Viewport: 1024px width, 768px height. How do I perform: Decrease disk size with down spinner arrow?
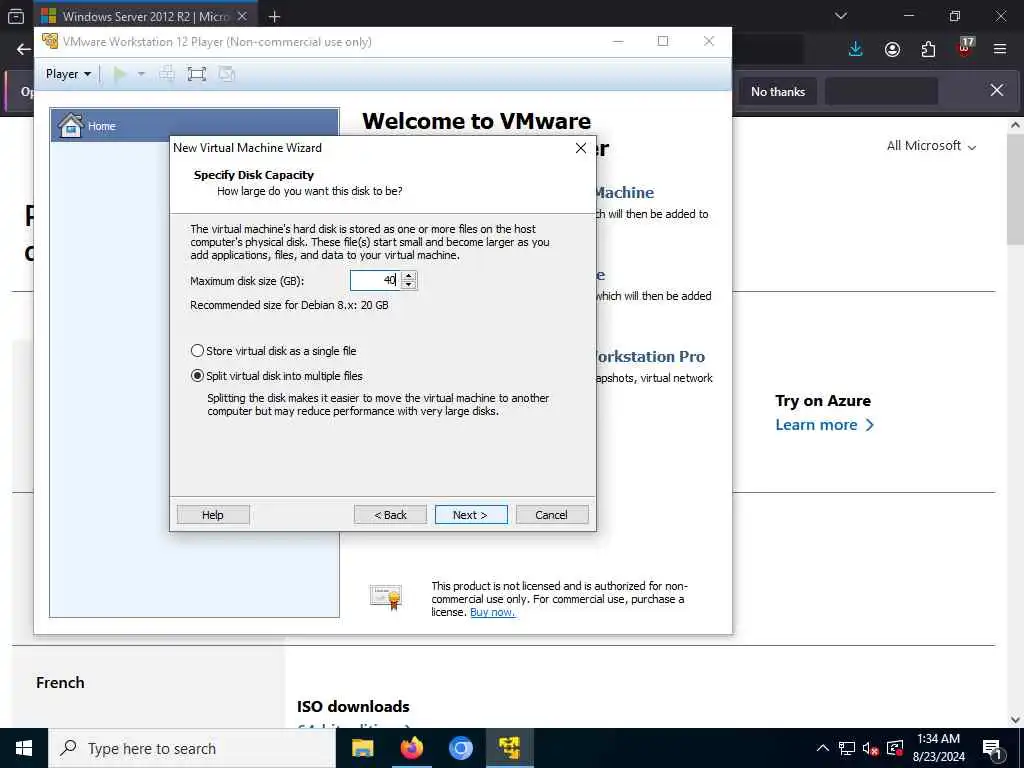point(409,285)
